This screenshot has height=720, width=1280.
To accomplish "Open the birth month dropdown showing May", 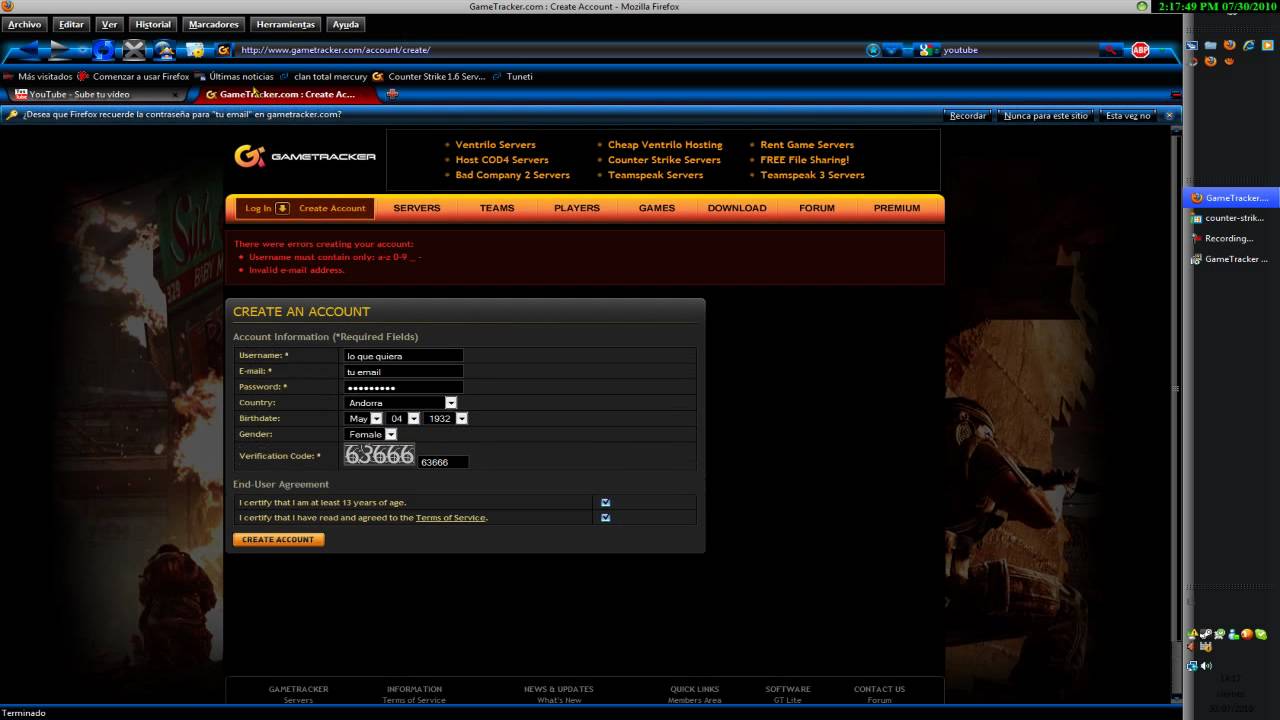I will [x=363, y=419].
